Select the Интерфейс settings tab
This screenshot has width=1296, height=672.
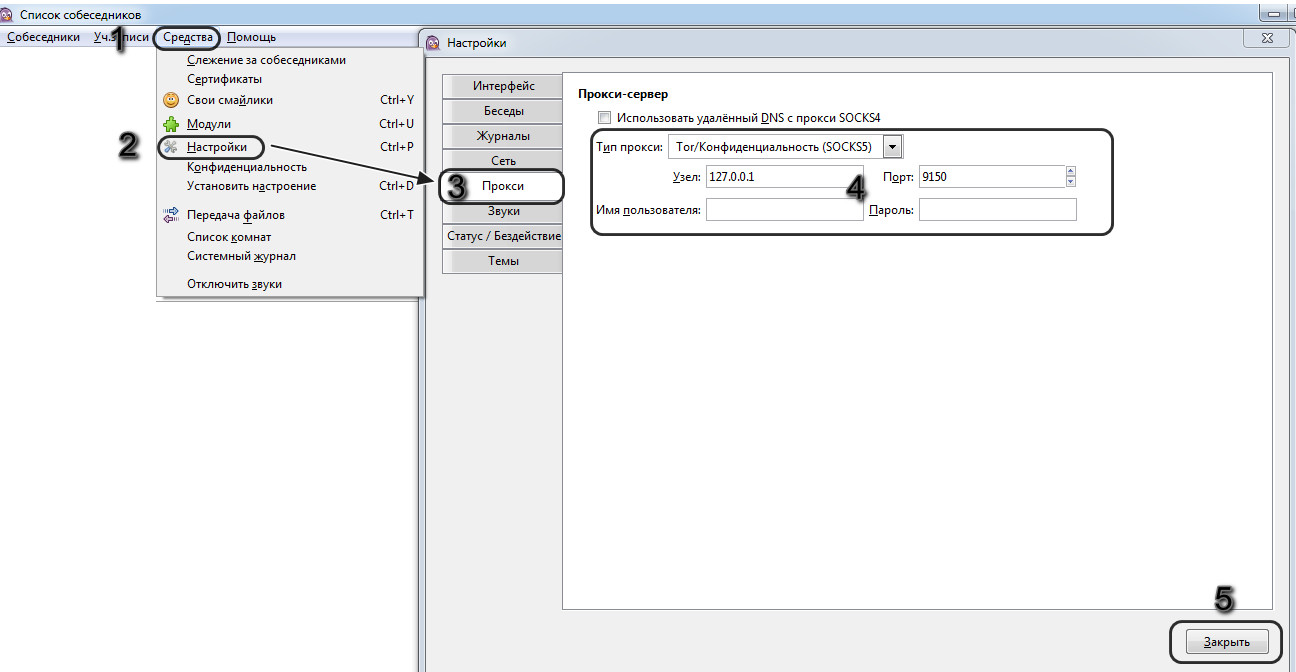pyautogui.click(x=503, y=86)
